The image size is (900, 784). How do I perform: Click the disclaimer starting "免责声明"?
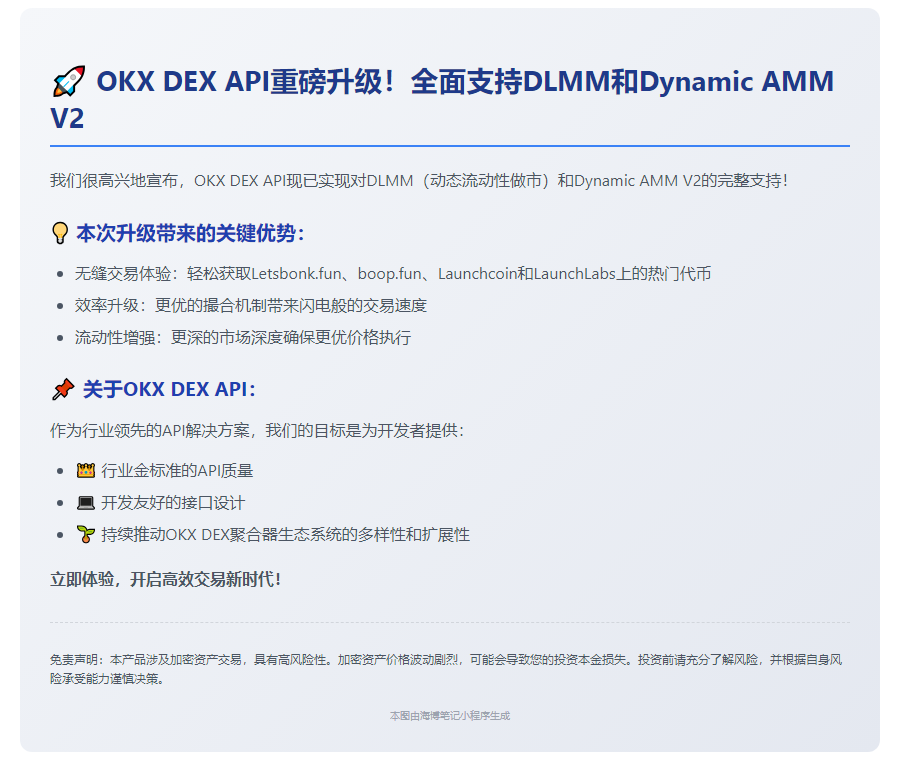[x=446, y=669]
